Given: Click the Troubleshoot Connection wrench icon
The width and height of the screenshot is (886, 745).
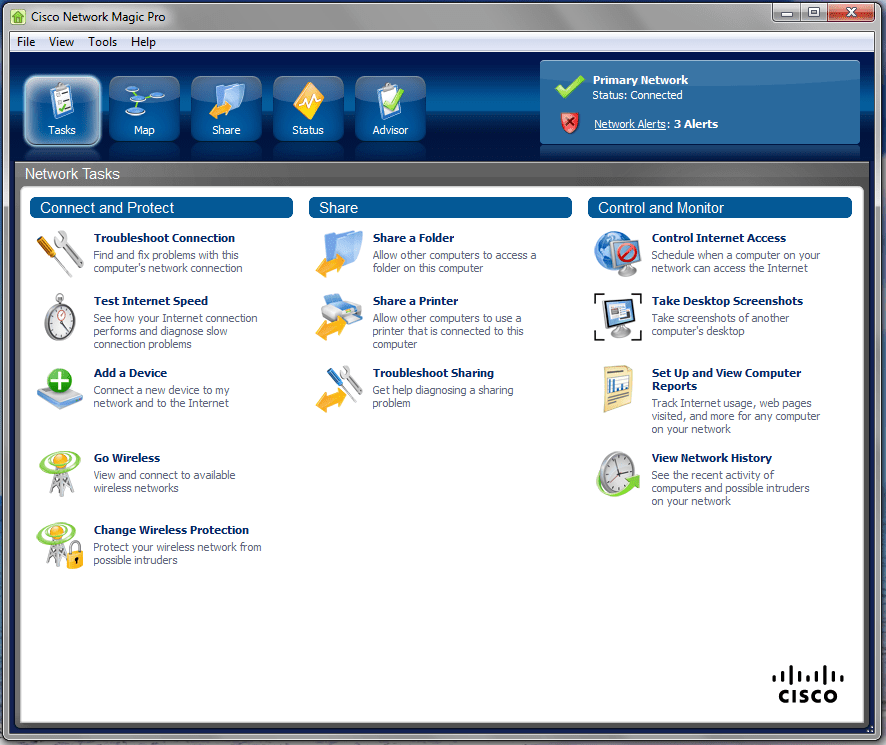Looking at the screenshot, I should click(x=60, y=254).
